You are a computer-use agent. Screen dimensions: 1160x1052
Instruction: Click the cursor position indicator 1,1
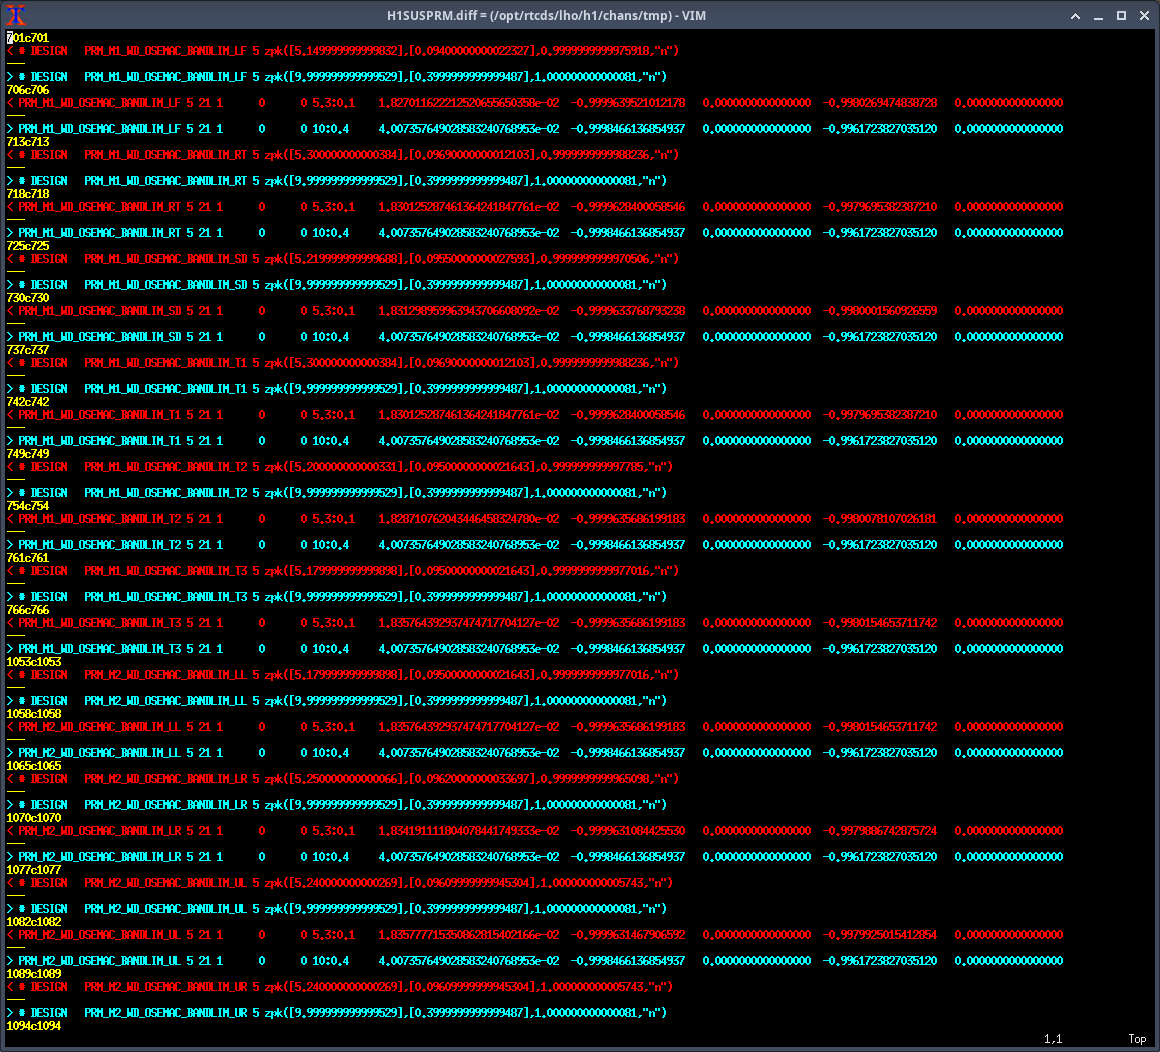click(x=1053, y=1039)
